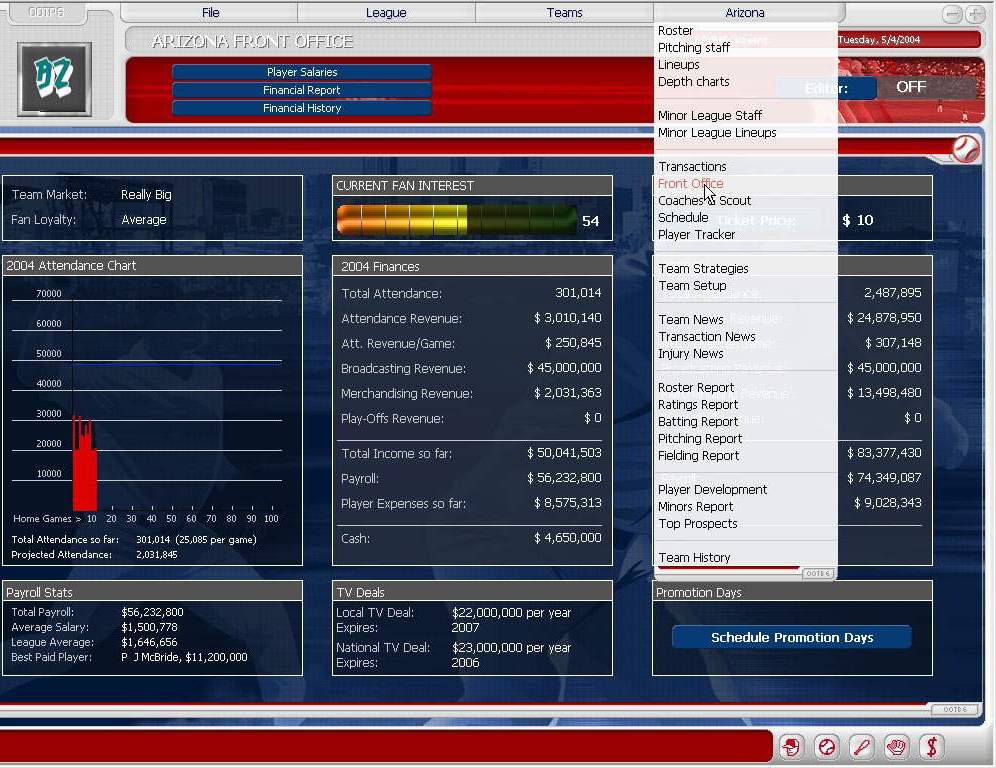
Task: Click the round plus button top right
Action: click(x=975, y=14)
